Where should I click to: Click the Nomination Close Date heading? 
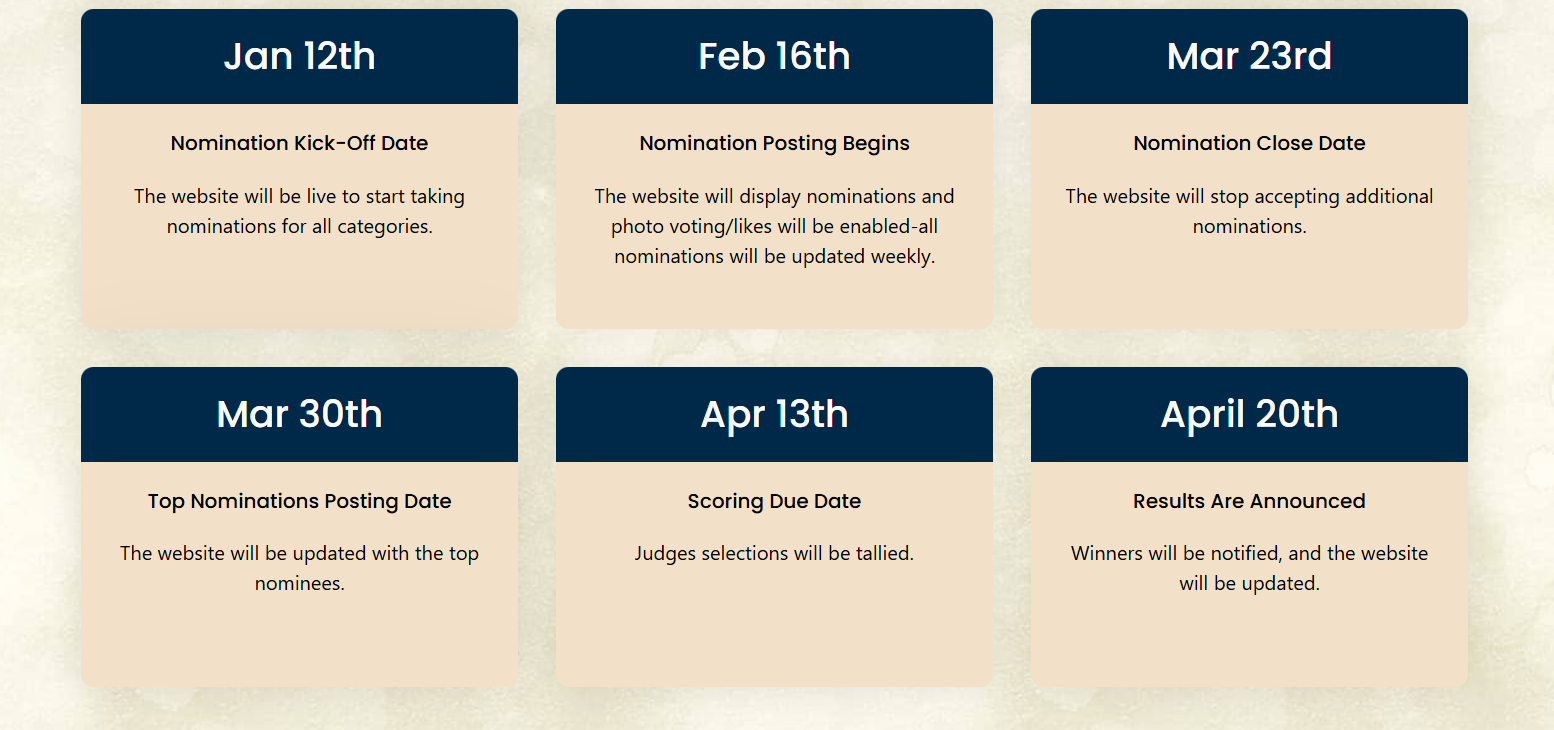coord(1249,143)
